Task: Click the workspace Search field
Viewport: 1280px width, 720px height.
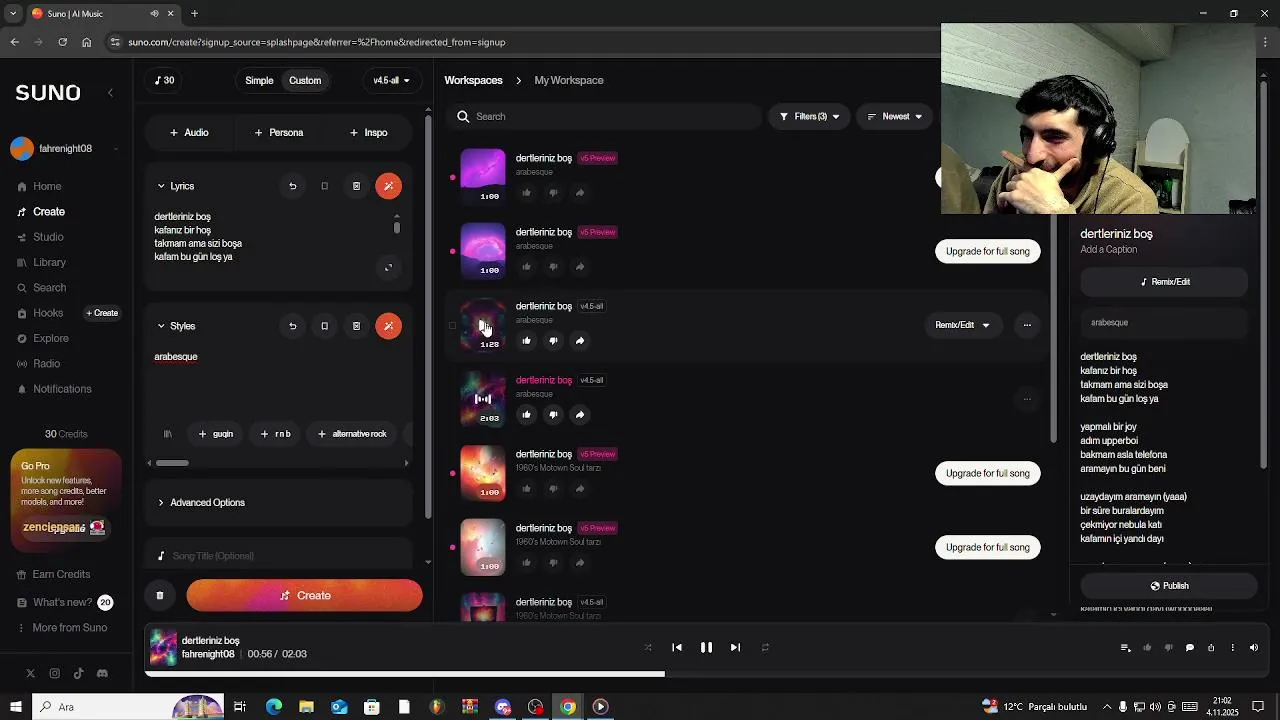Action: click(603, 117)
